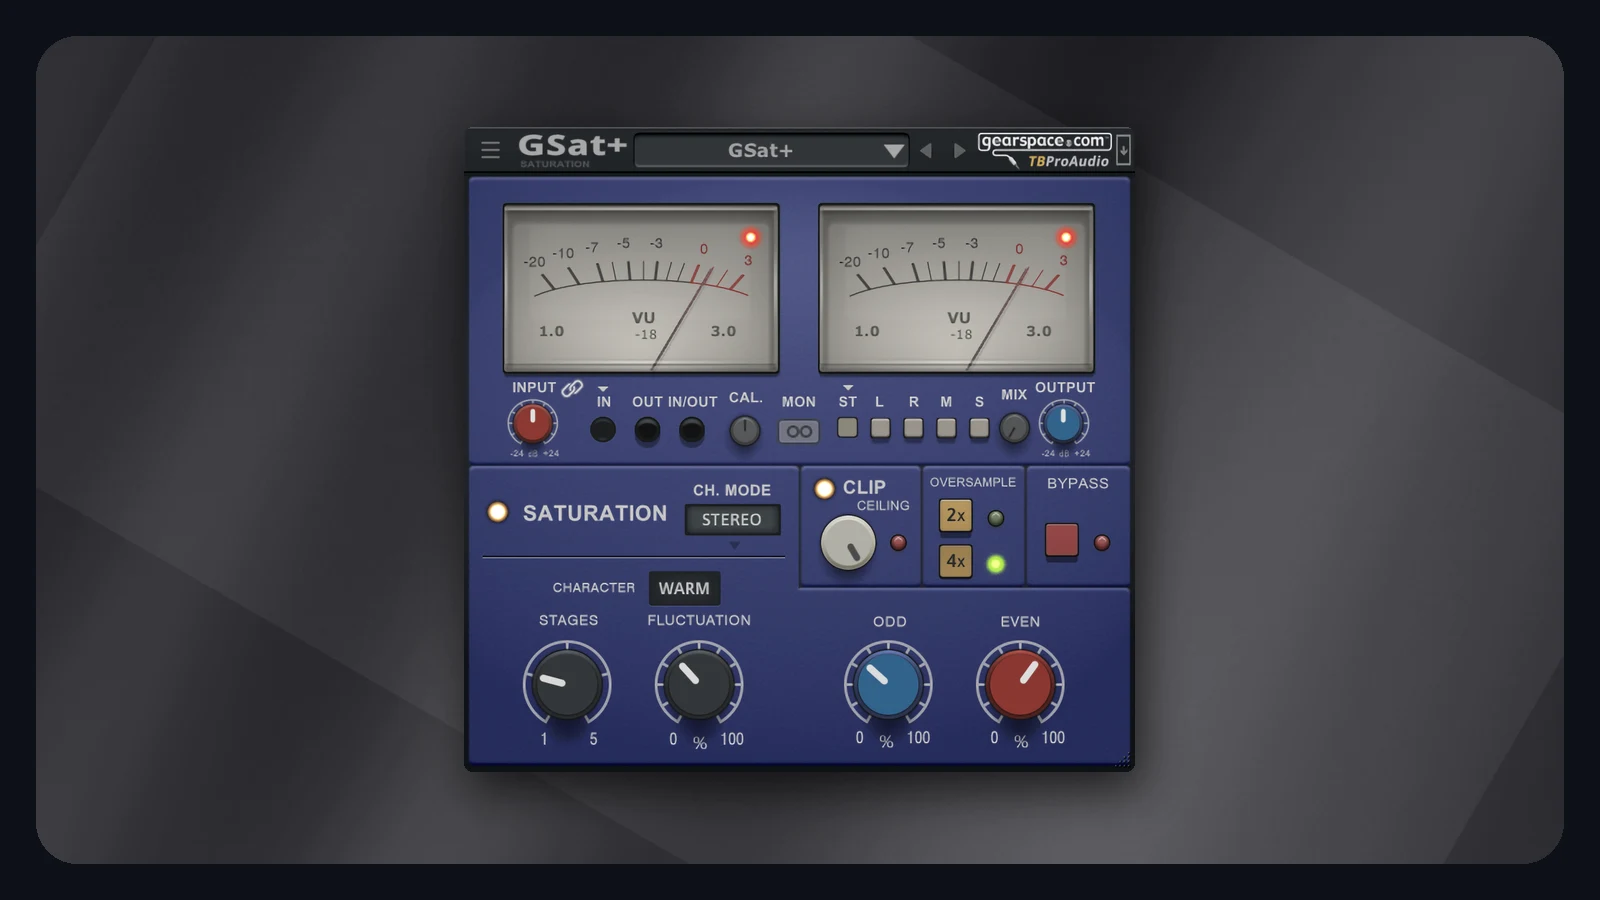
Task: Click the STAGES knob
Action: click(567, 684)
